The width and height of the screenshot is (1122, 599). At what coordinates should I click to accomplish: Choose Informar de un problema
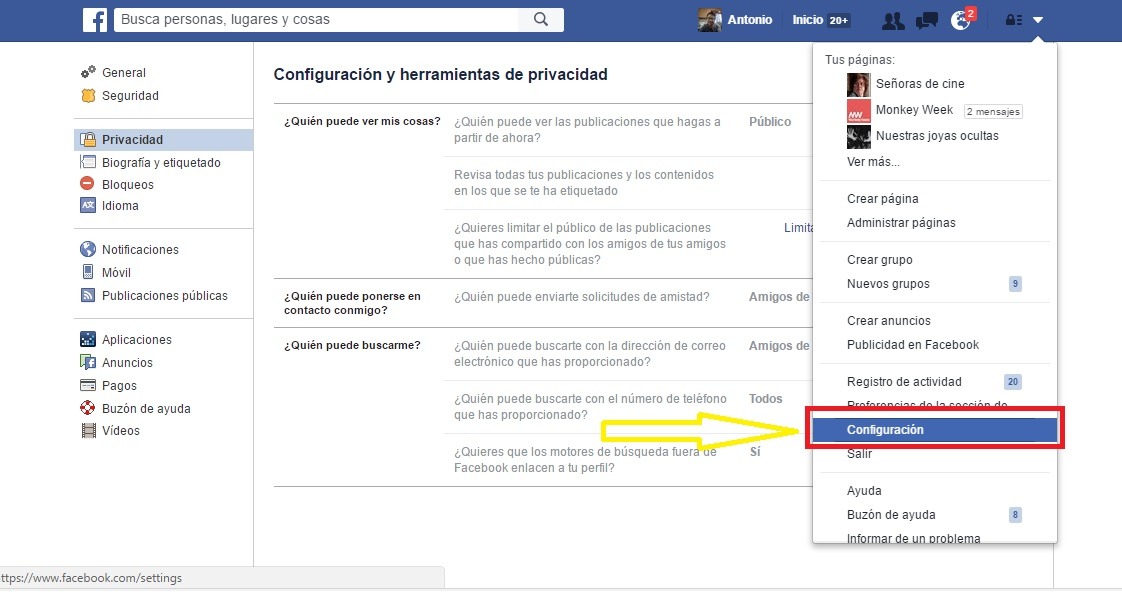click(914, 538)
